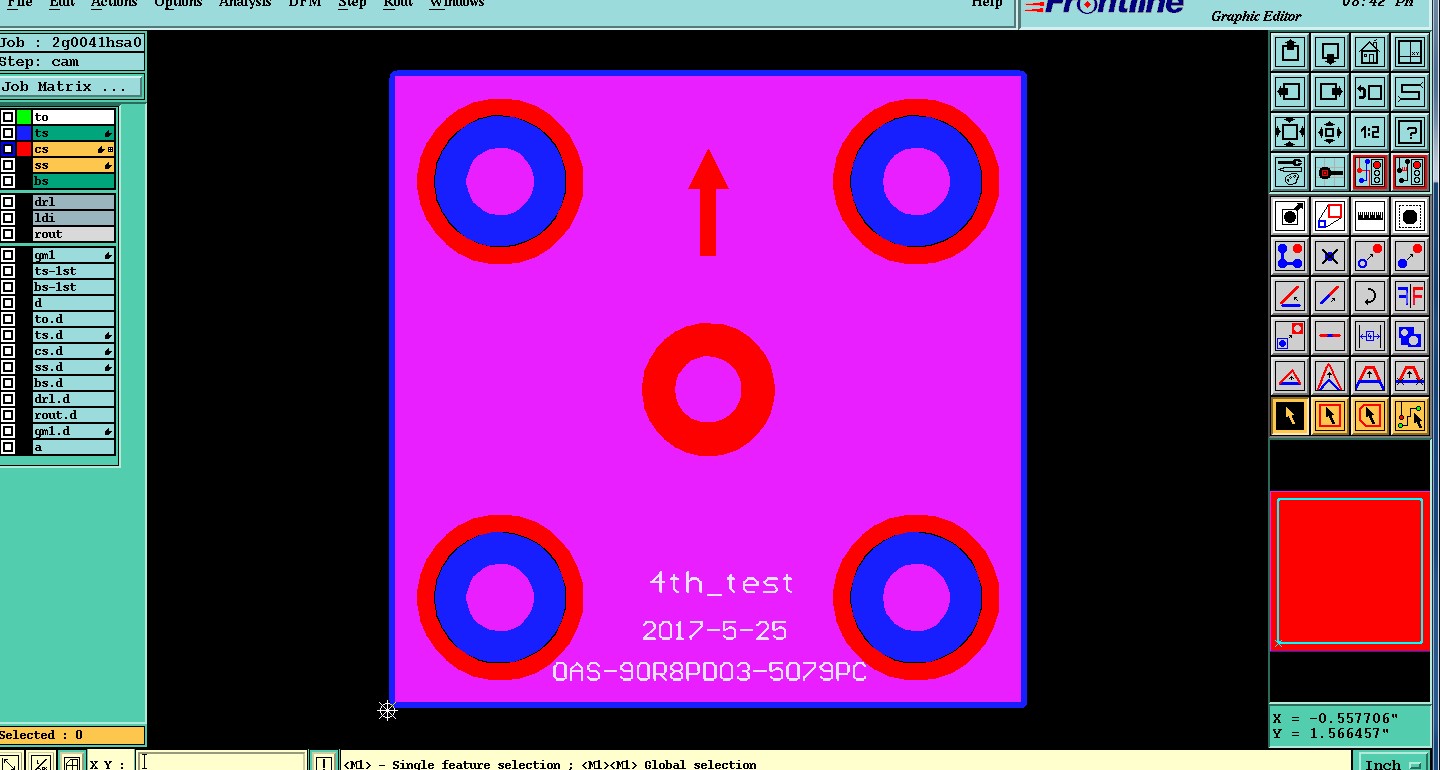This screenshot has width=1440, height=770.
Task: Select the bs-1st layer row
Action: (x=73, y=287)
